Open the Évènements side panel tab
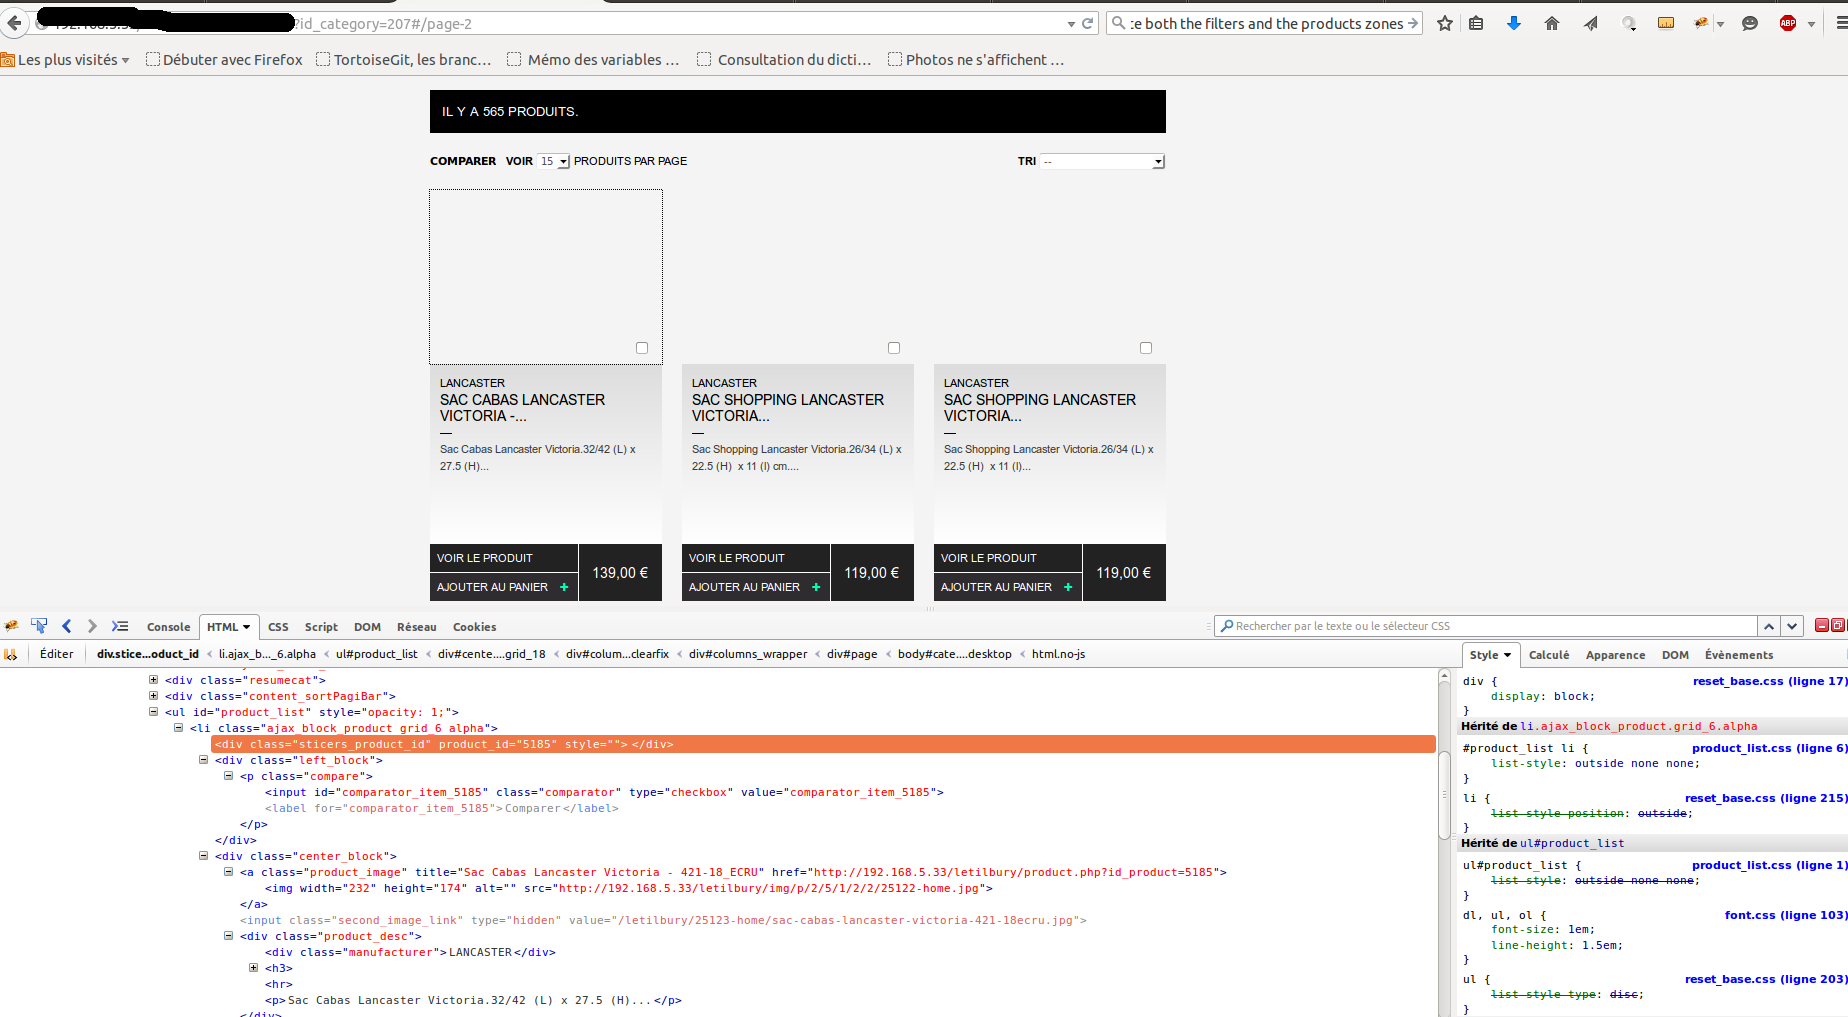1848x1017 pixels. (1739, 655)
